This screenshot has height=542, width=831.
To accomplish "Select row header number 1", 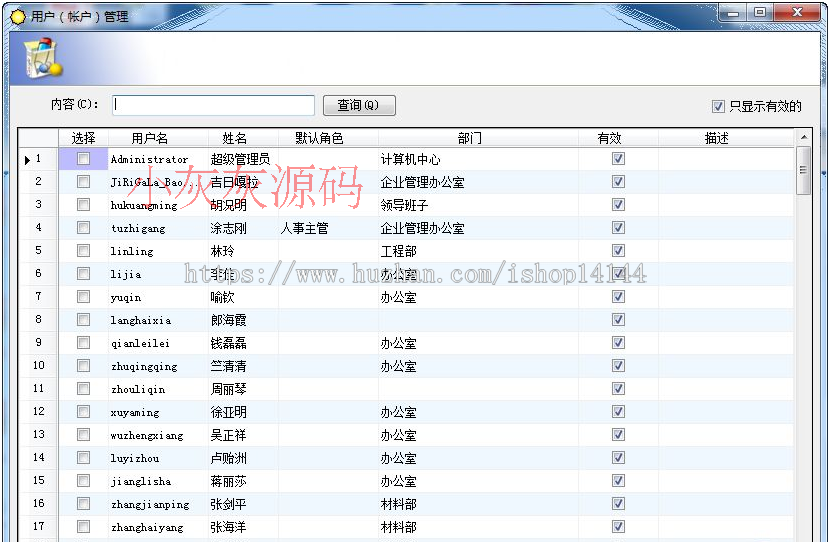I will coord(38,158).
